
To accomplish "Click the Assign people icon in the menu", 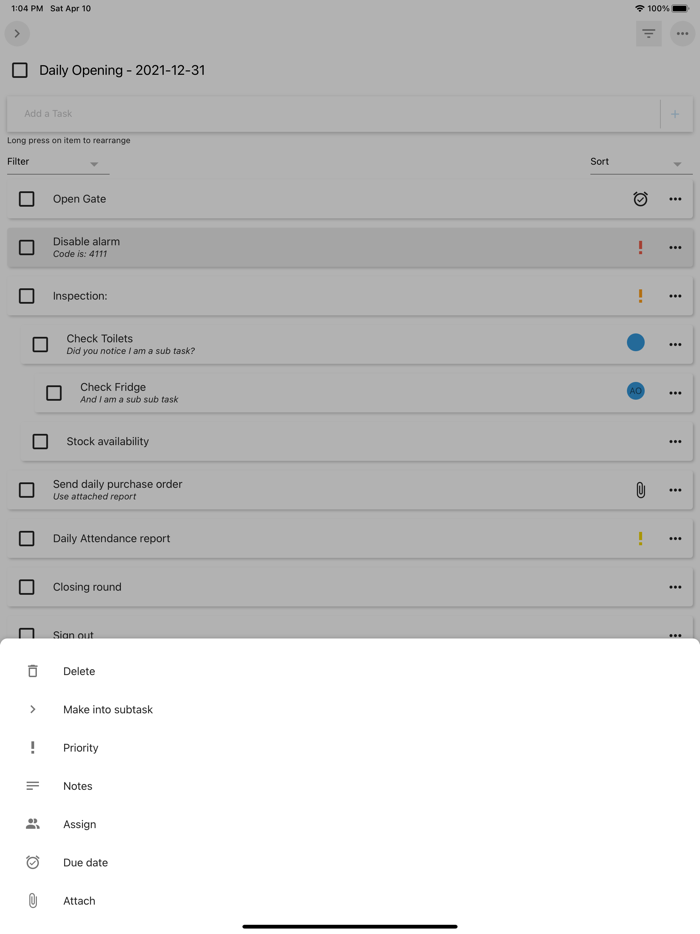I will click(32, 824).
